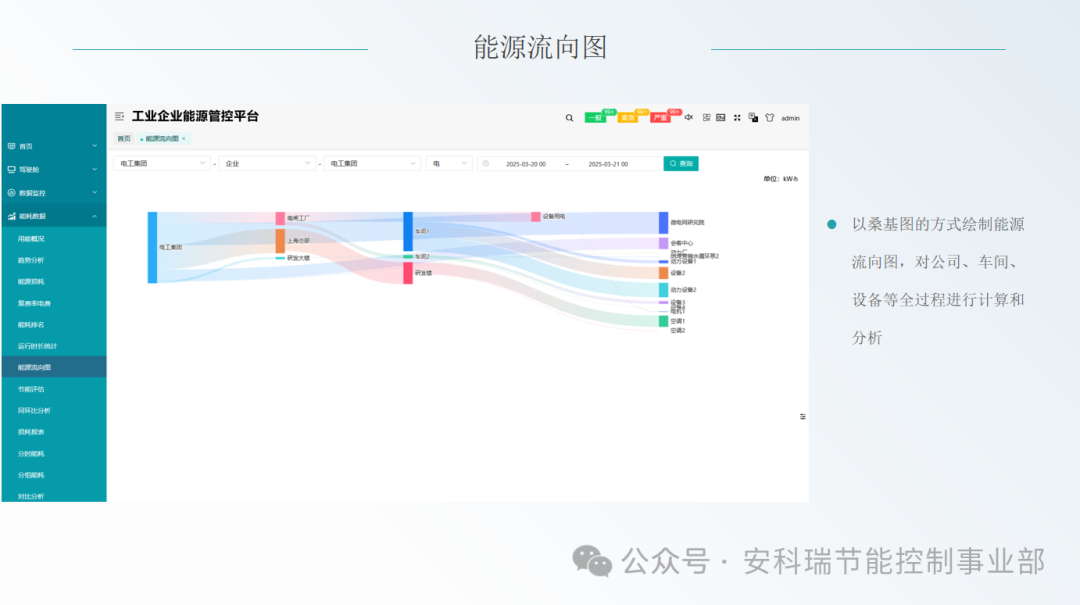Open 用能概况 in the sidebar
1080x605 pixels.
[x=54, y=239]
